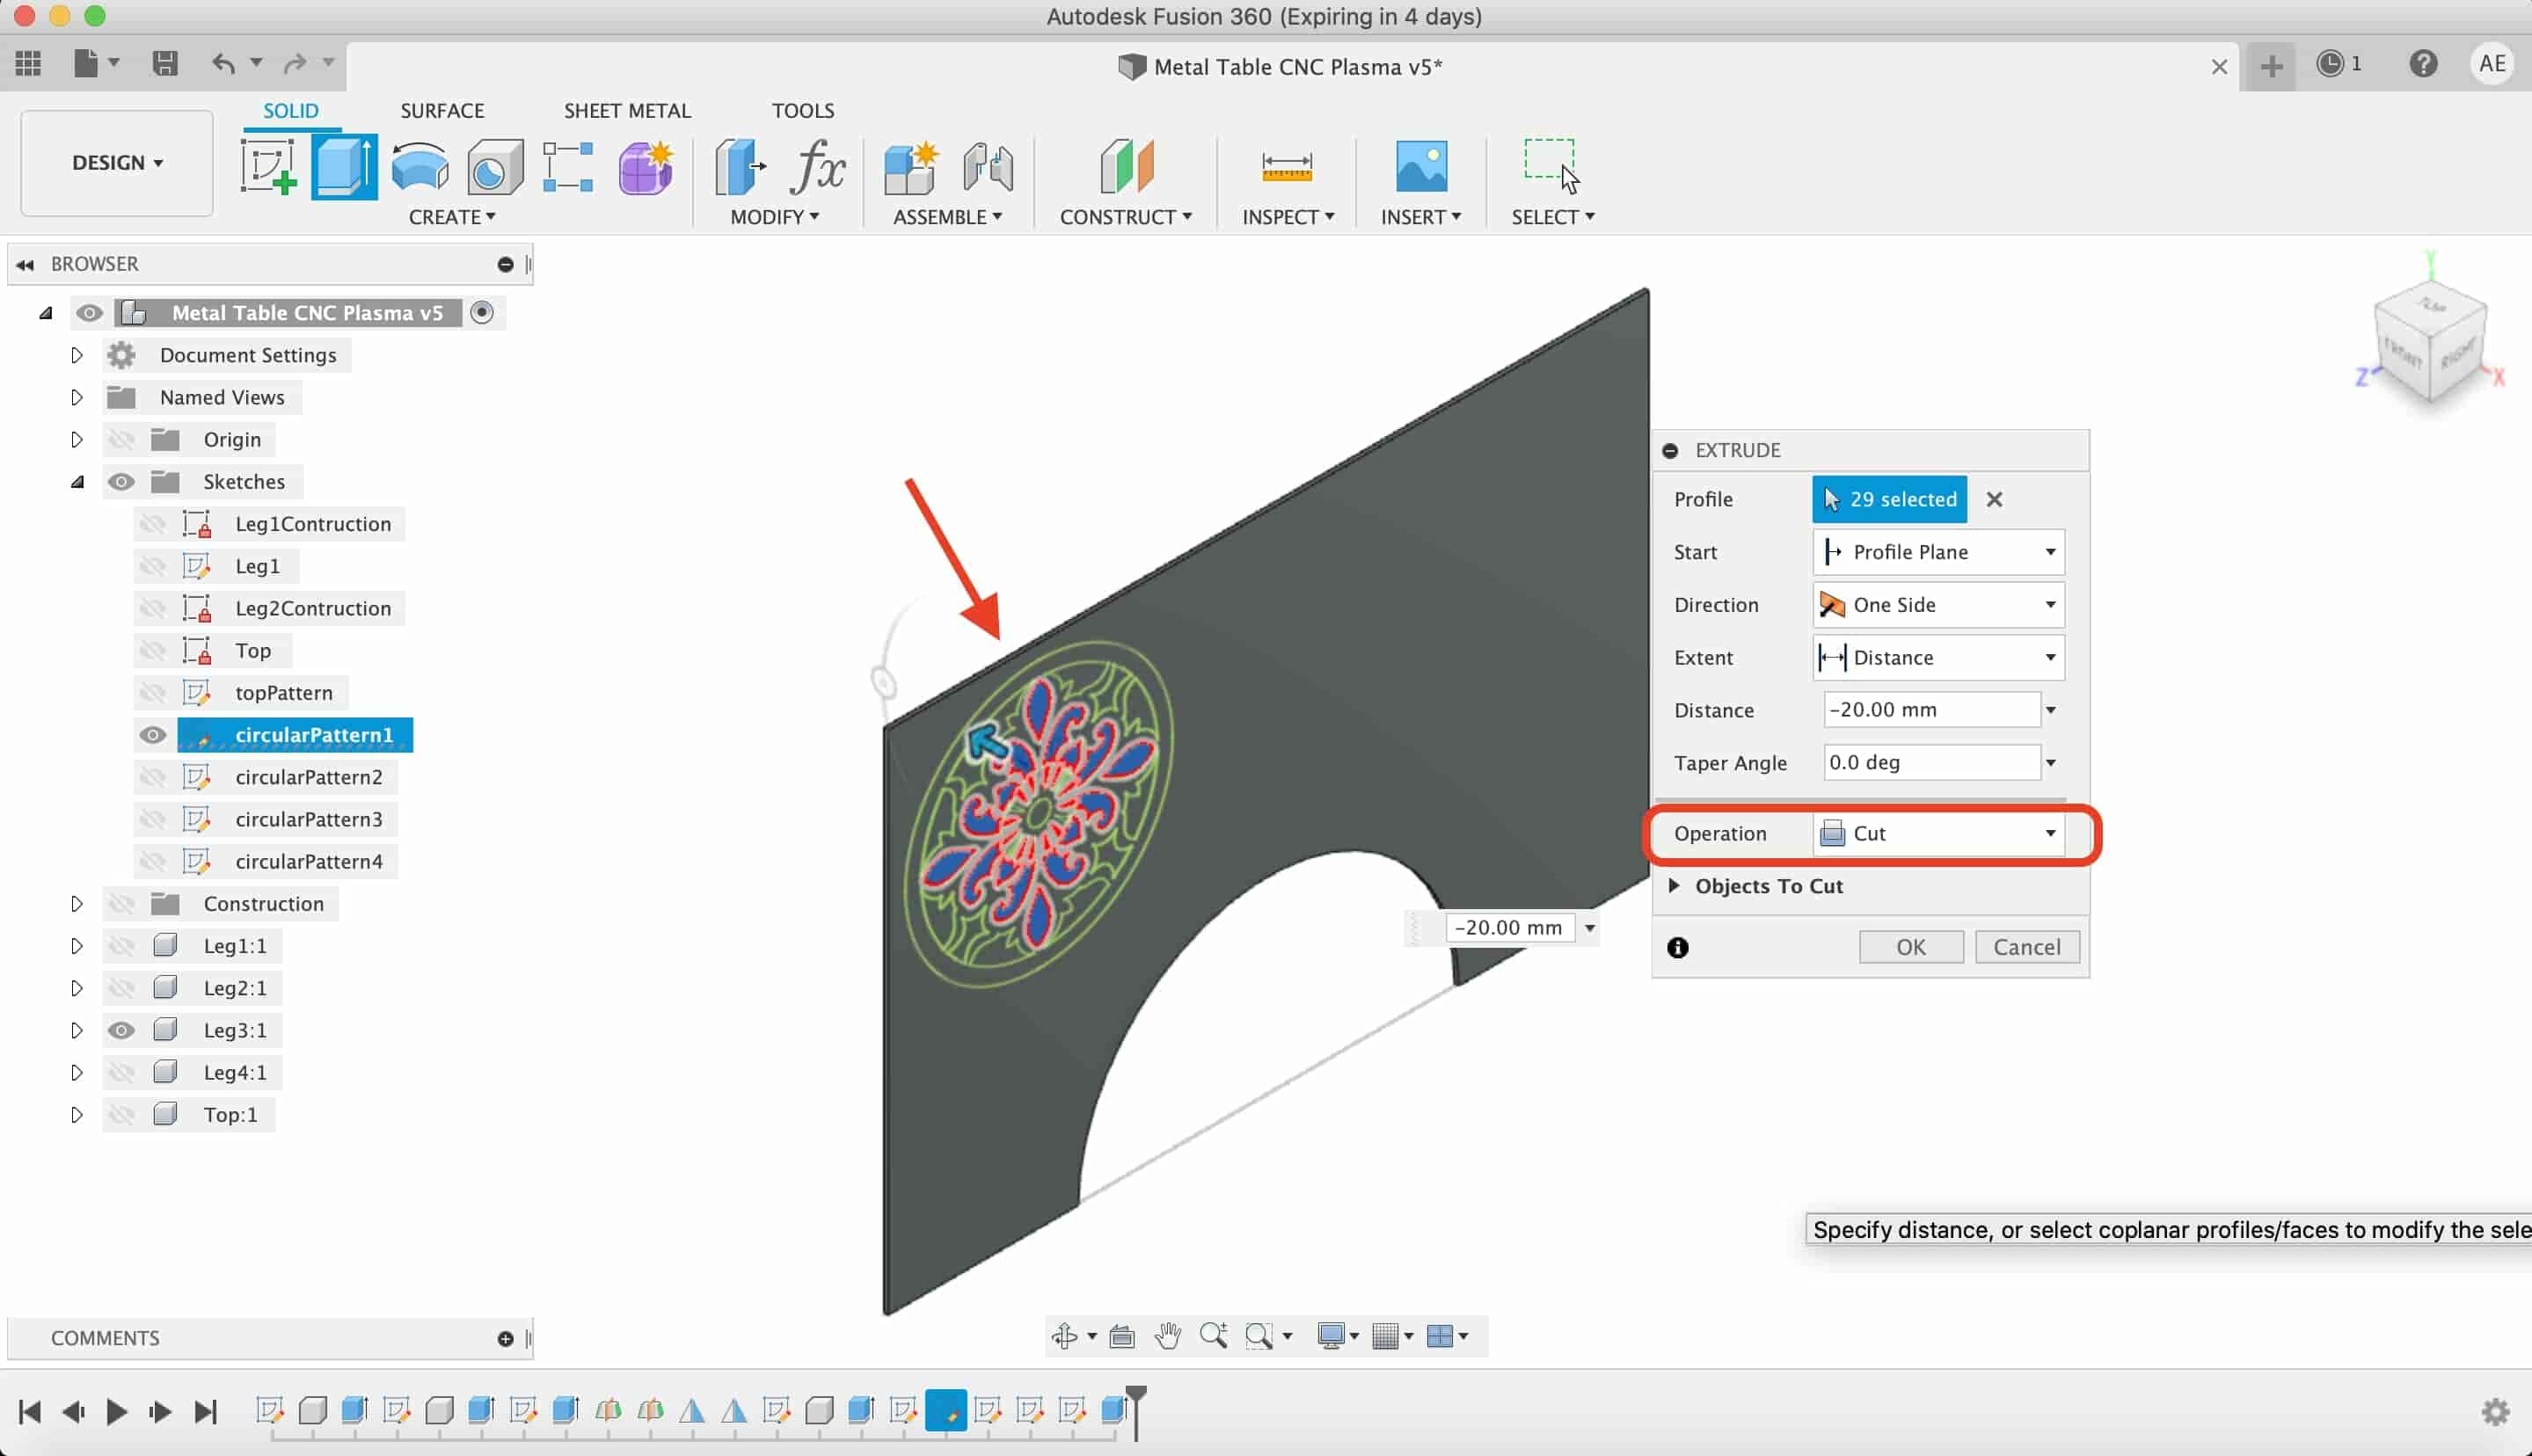Open the CONSTRUCT menu
Screen dimensions: 2532x1456
tap(1126, 217)
